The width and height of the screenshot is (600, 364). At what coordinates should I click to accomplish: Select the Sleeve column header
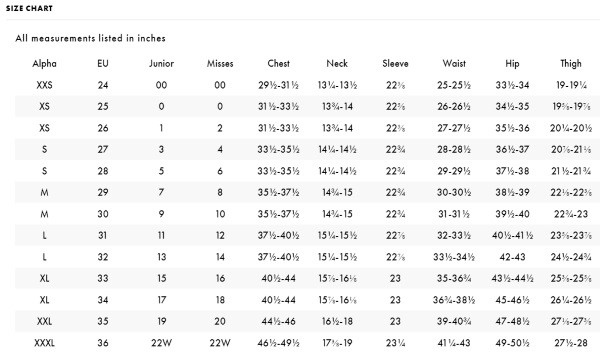click(x=395, y=64)
